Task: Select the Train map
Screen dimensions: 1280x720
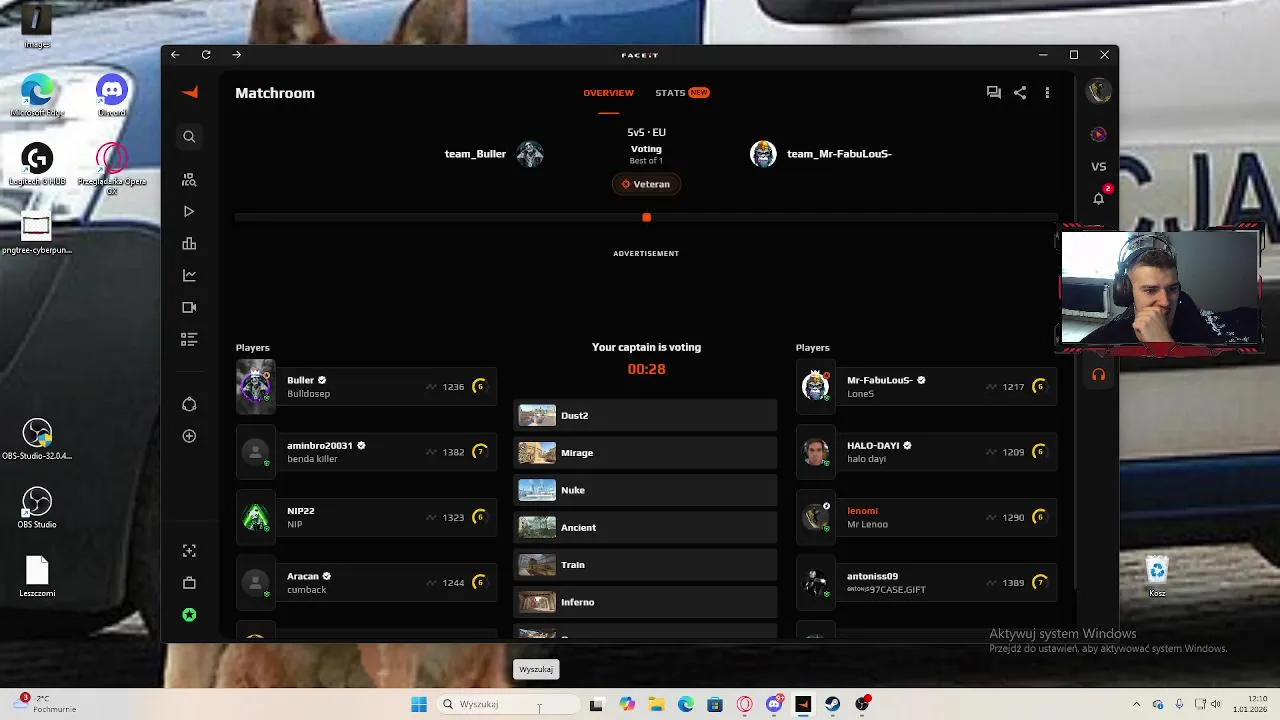Action: pyautogui.click(x=645, y=565)
